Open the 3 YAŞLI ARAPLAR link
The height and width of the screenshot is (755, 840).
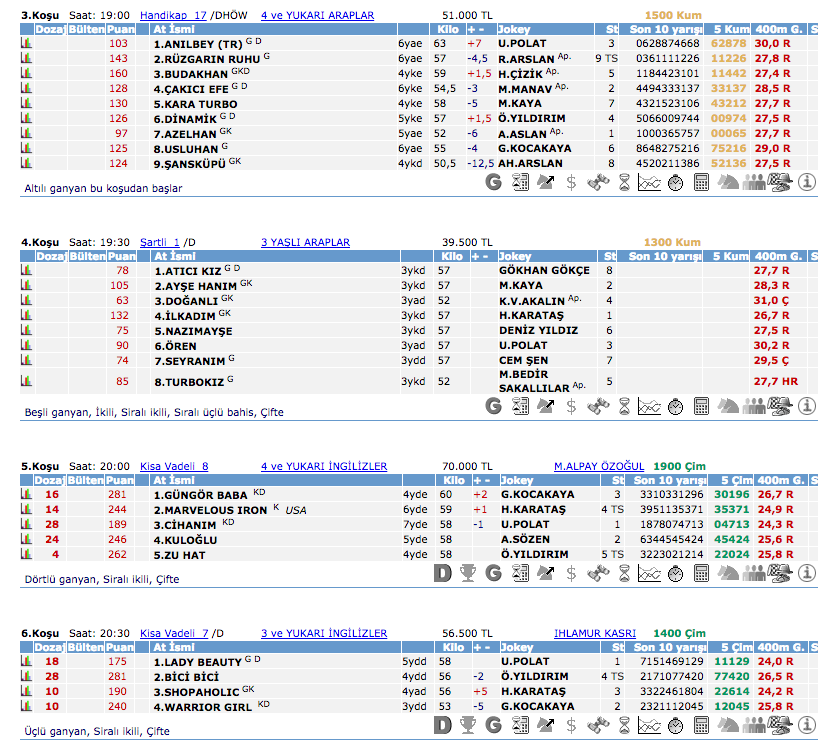(305, 242)
